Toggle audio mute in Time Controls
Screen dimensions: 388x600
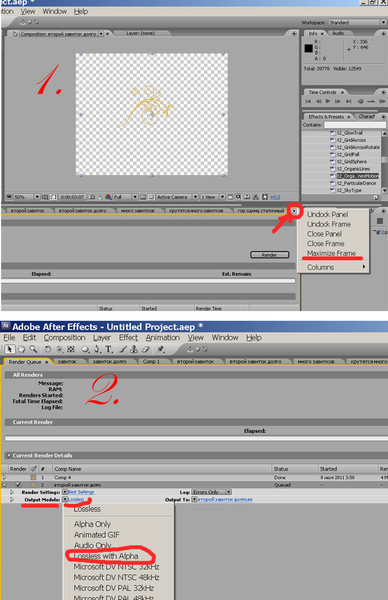pos(360,101)
